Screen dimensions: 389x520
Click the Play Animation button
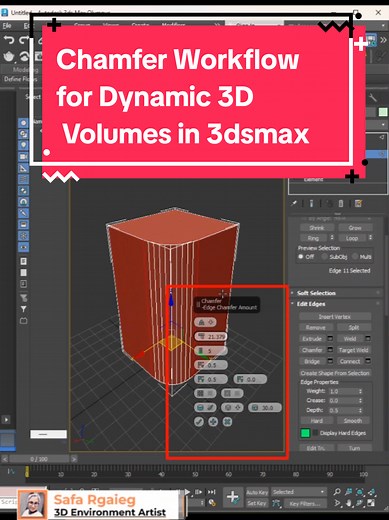[188, 492]
